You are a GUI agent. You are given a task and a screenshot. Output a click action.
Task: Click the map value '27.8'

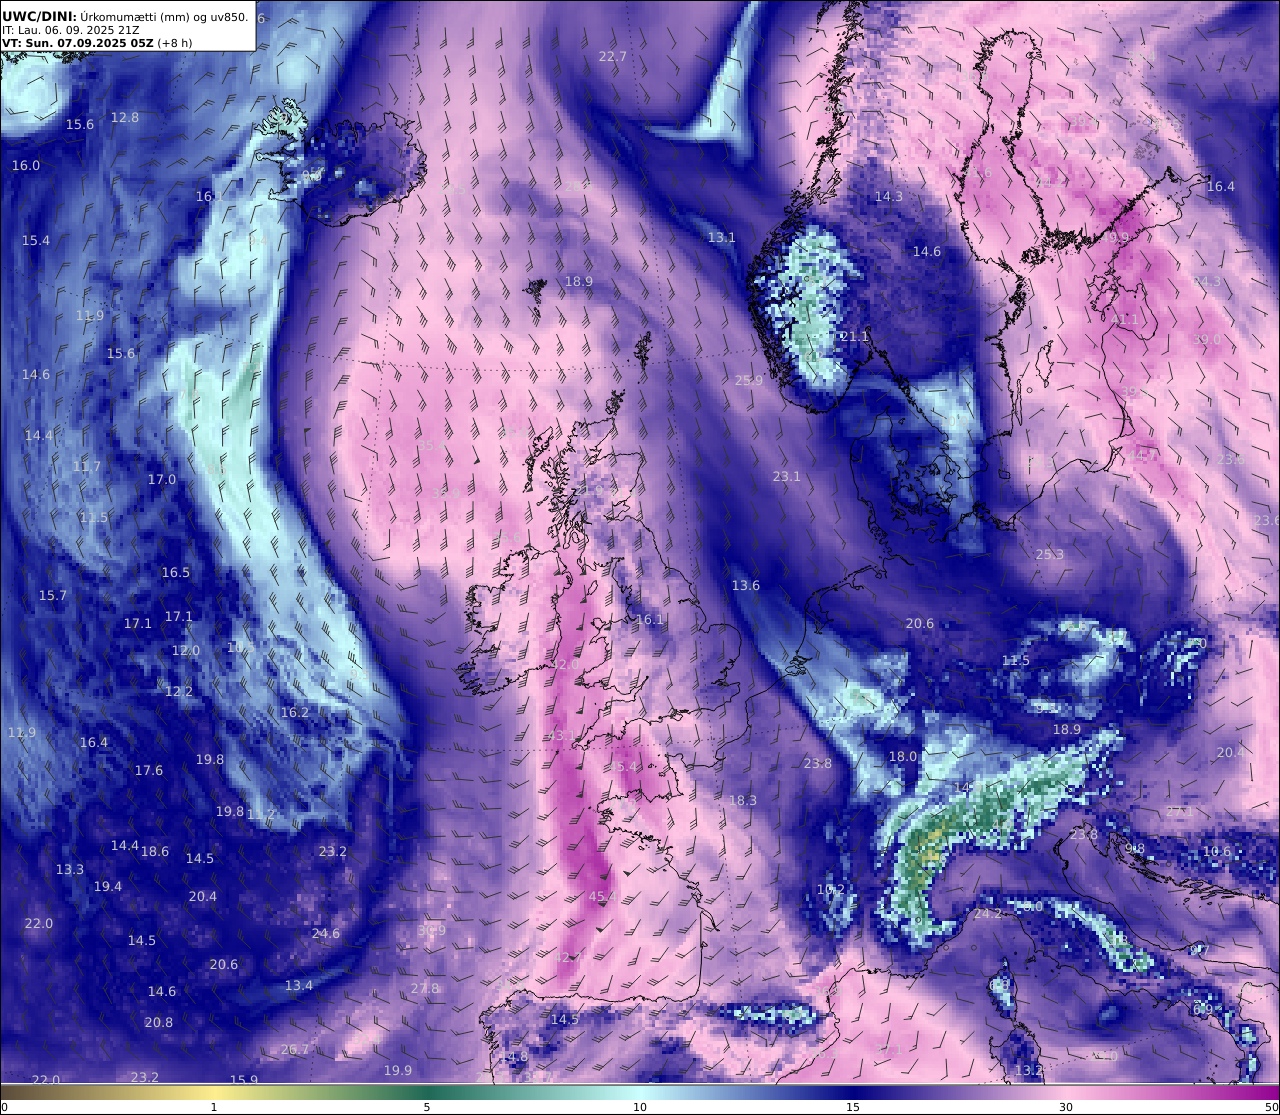pyautogui.click(x=425, y=989)
